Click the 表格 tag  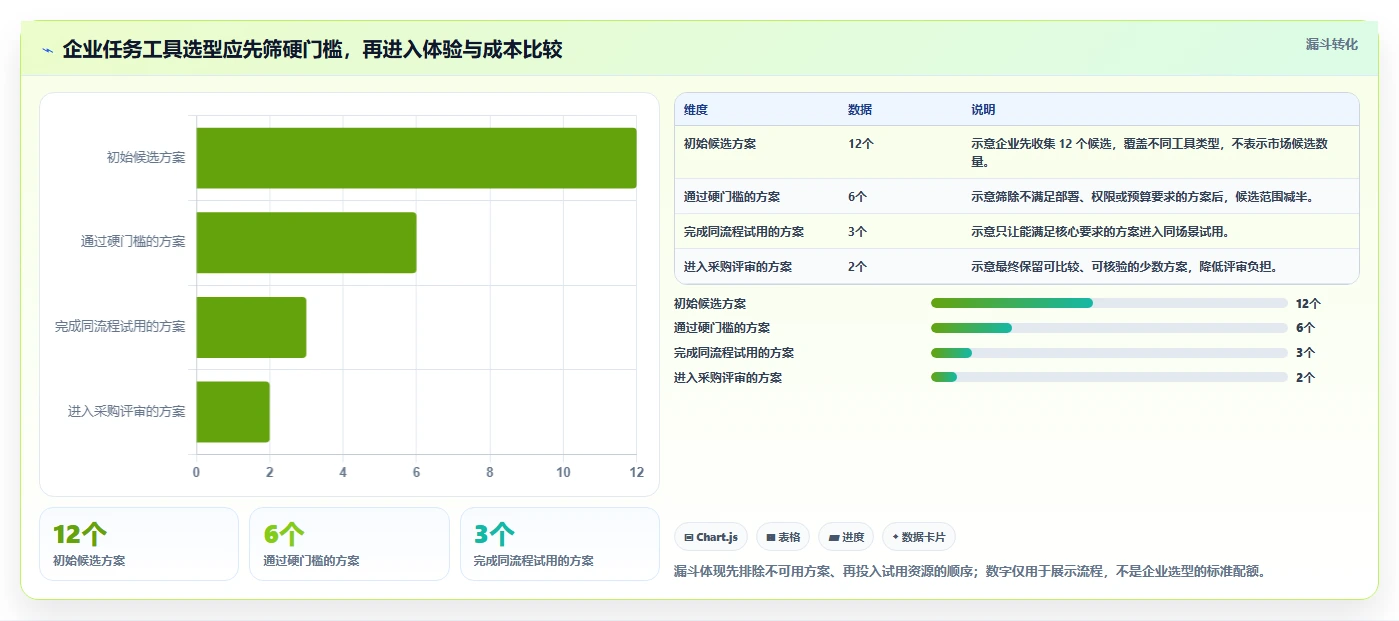[783, 537]
